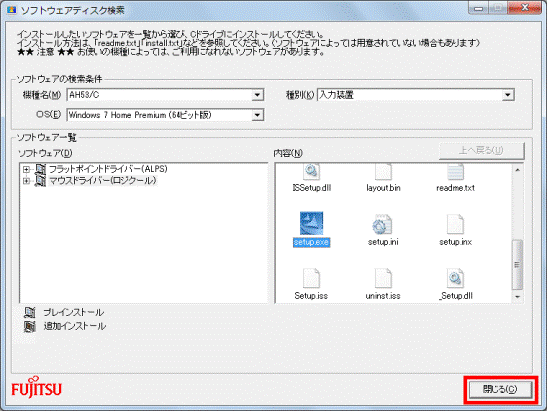
Task: Click the 上へ戻る(U) button
Action: (481, 151)
